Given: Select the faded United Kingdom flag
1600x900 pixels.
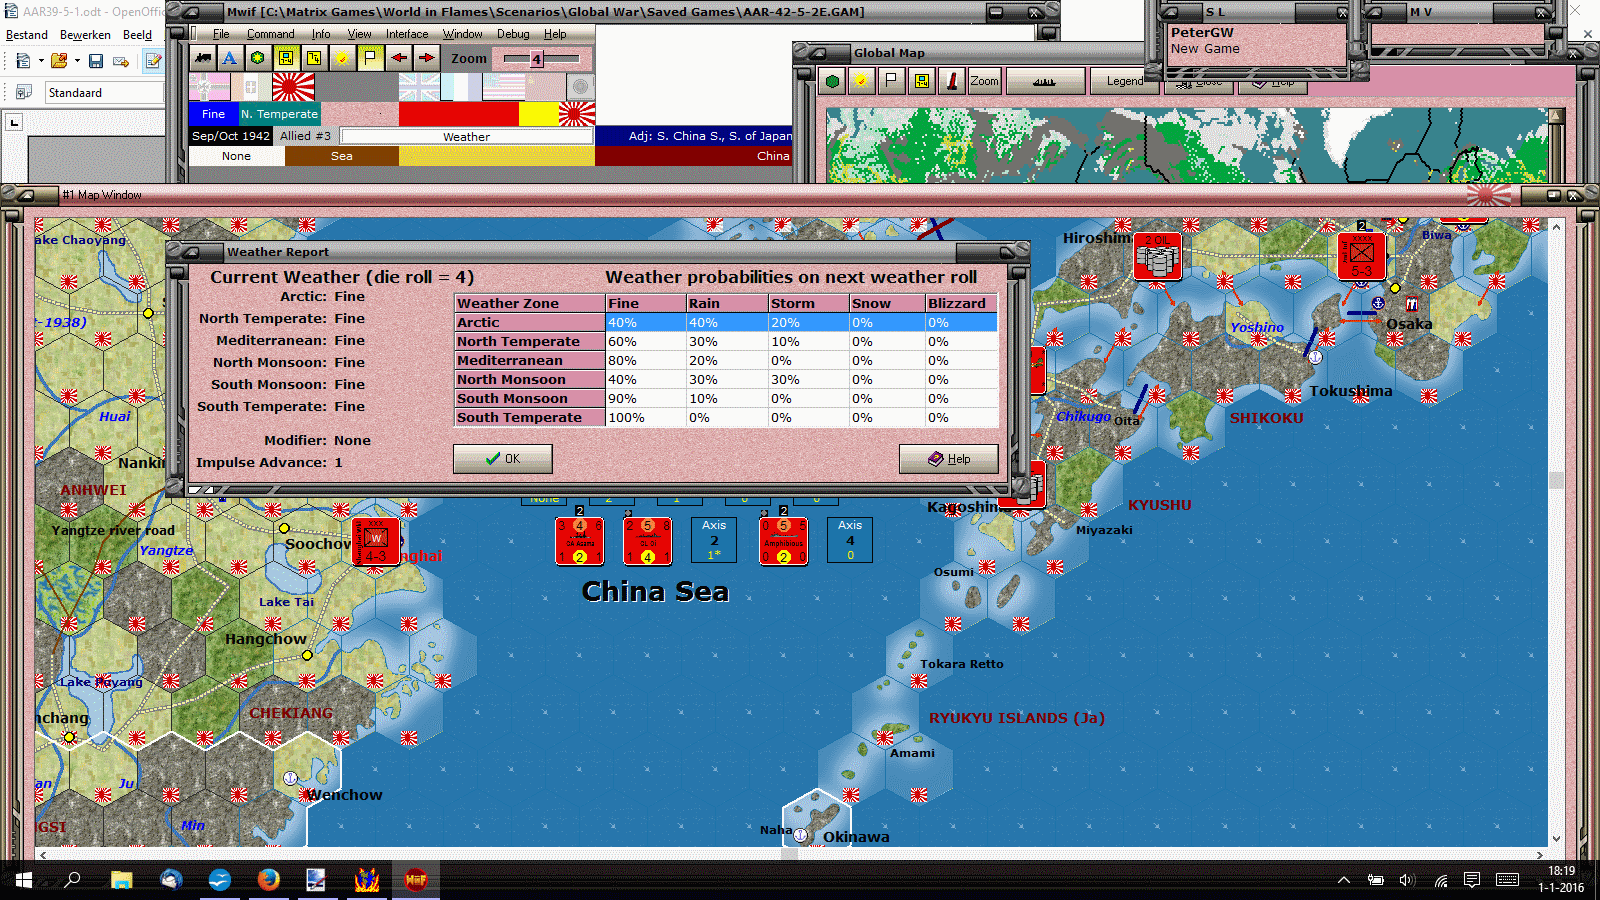Looking at the screenshot, I should [x=419, y=87].
